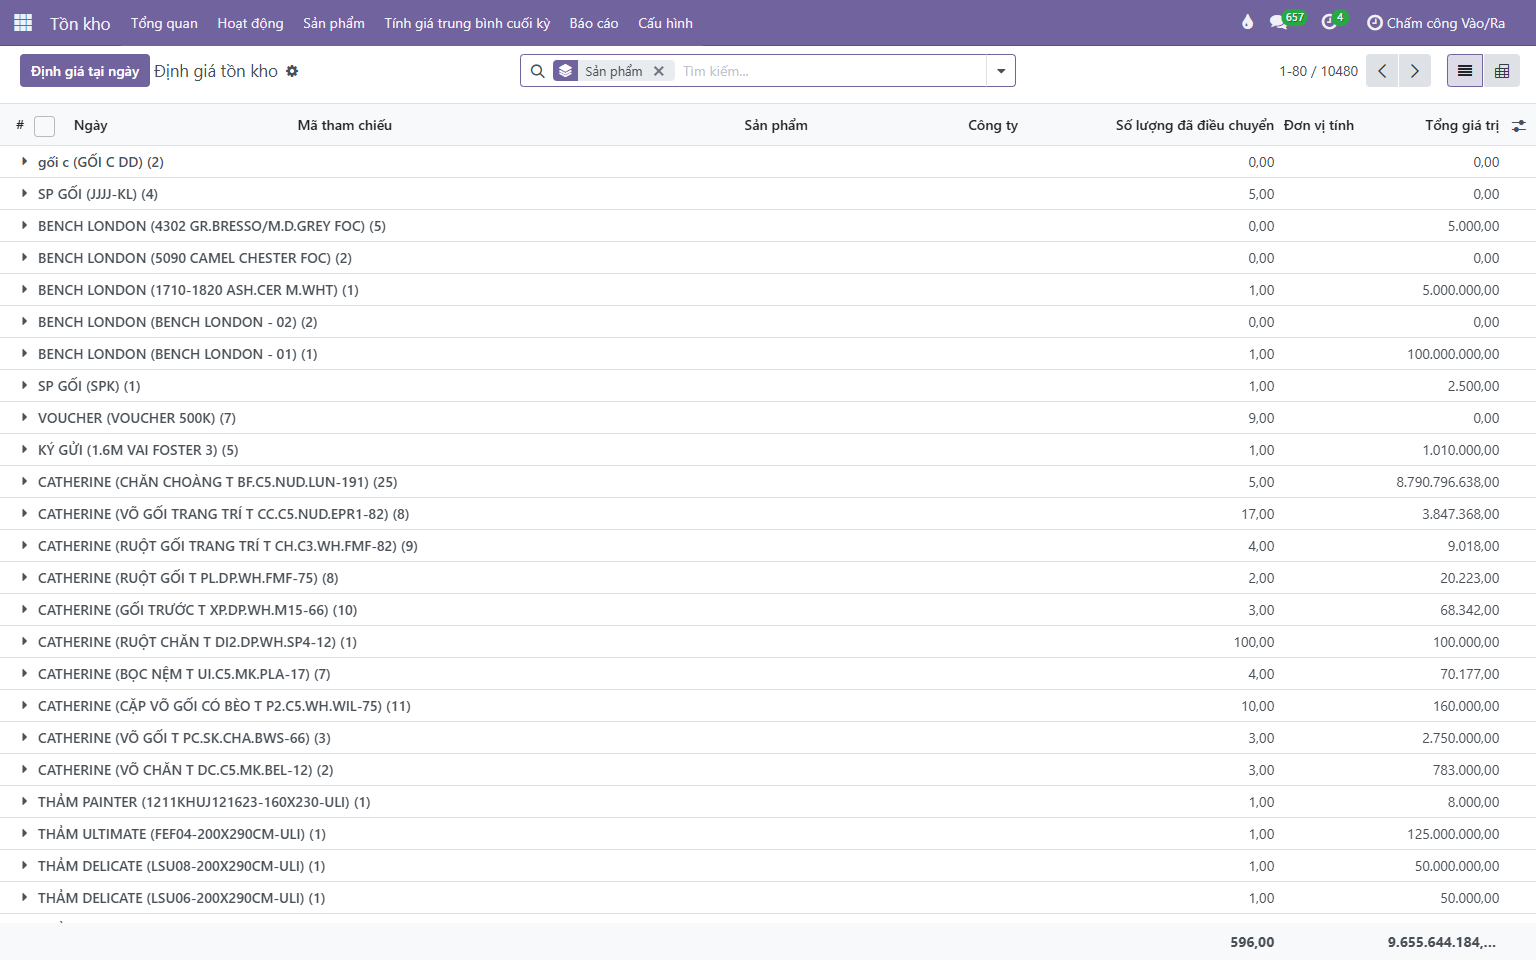The height and width of the screenshot is (960, 1536).
Task: Remove the Sản phẩm group filter
Action: (658, 71)
